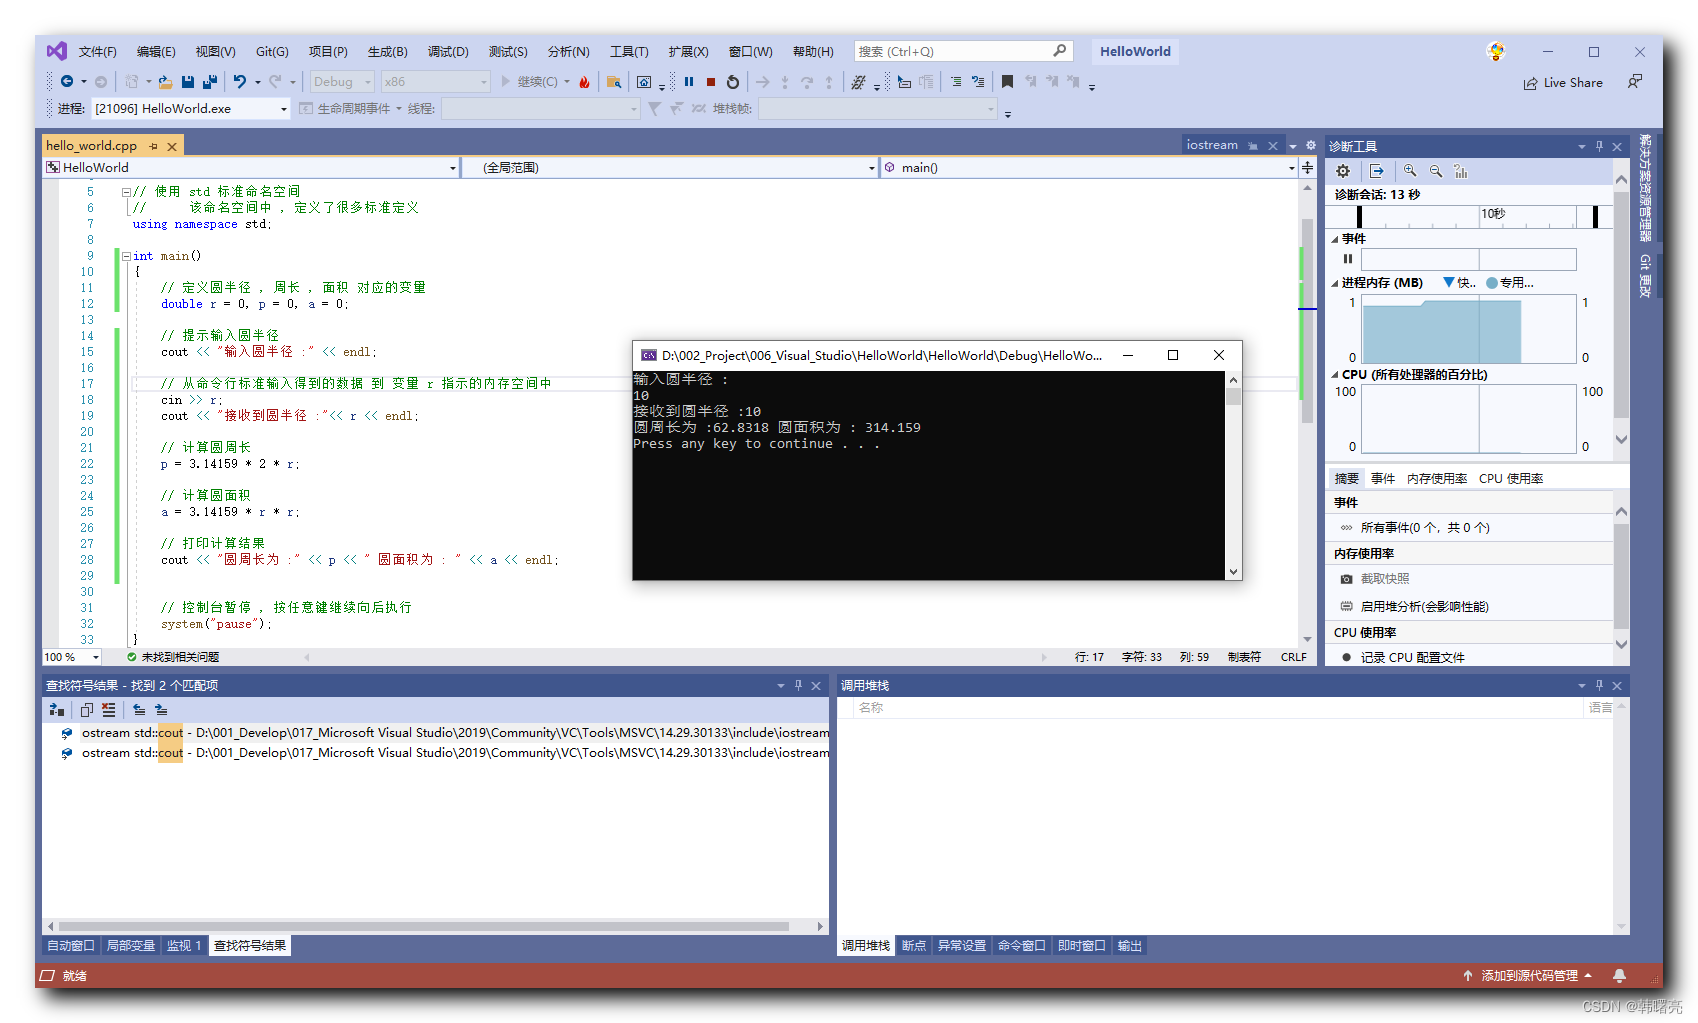The height and width of the screenshot is (1023, 1698).
Task: Click 添加到源代码管理 in status bar
Action: click(1528, 975)
